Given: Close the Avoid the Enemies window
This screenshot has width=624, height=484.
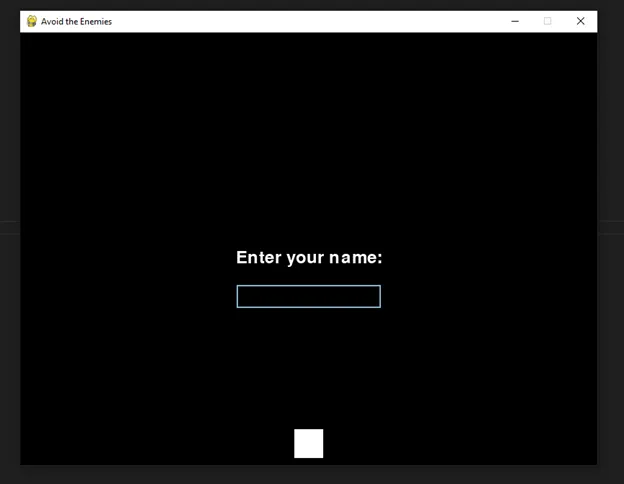Looking at the screenshot, I should 581,21.
